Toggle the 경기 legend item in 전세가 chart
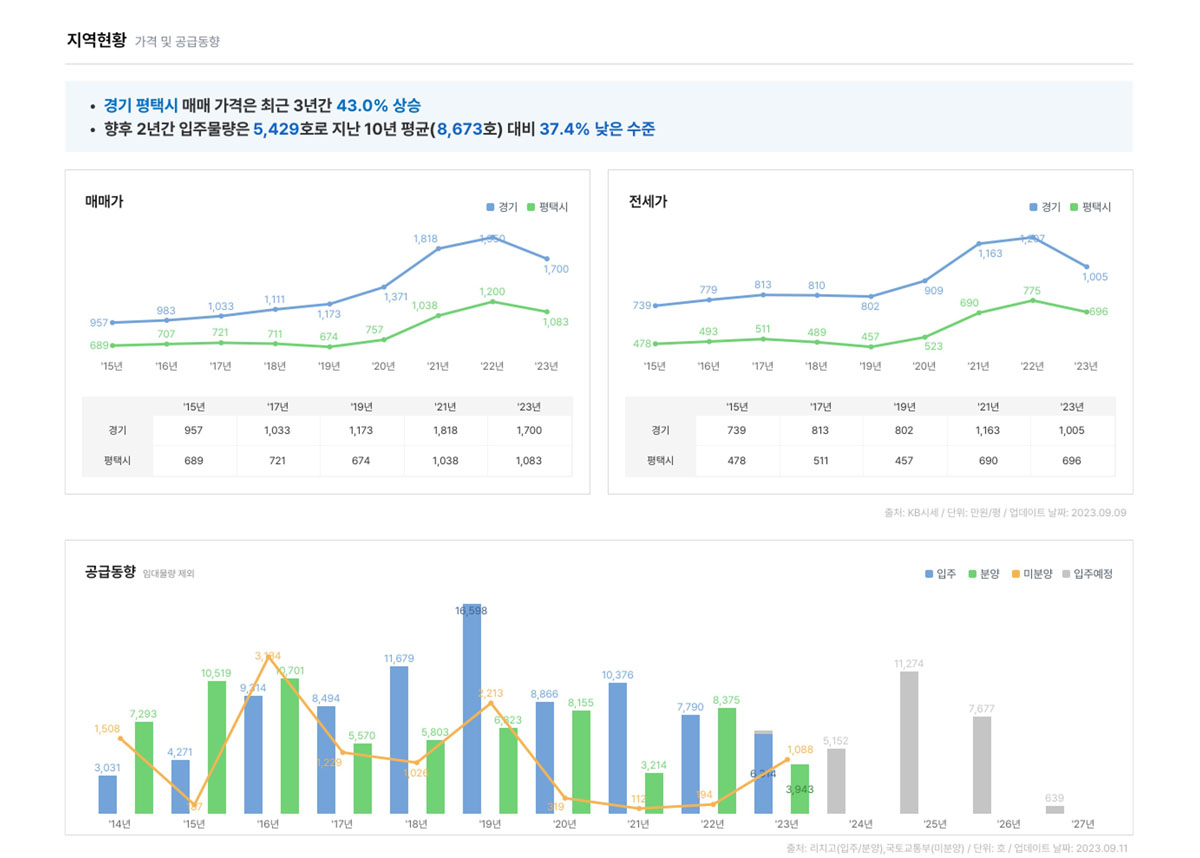Screen dimensions: 1200x858 1045,207
